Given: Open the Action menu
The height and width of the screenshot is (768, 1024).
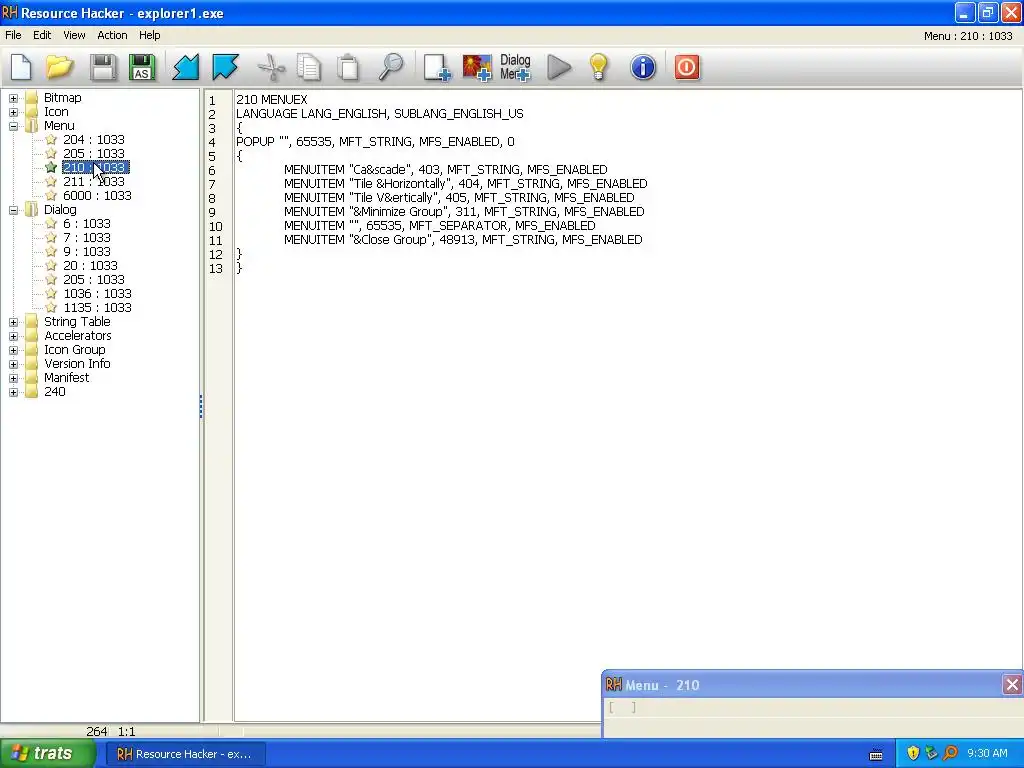Looking at the screenshot, I should click(112, 35).
